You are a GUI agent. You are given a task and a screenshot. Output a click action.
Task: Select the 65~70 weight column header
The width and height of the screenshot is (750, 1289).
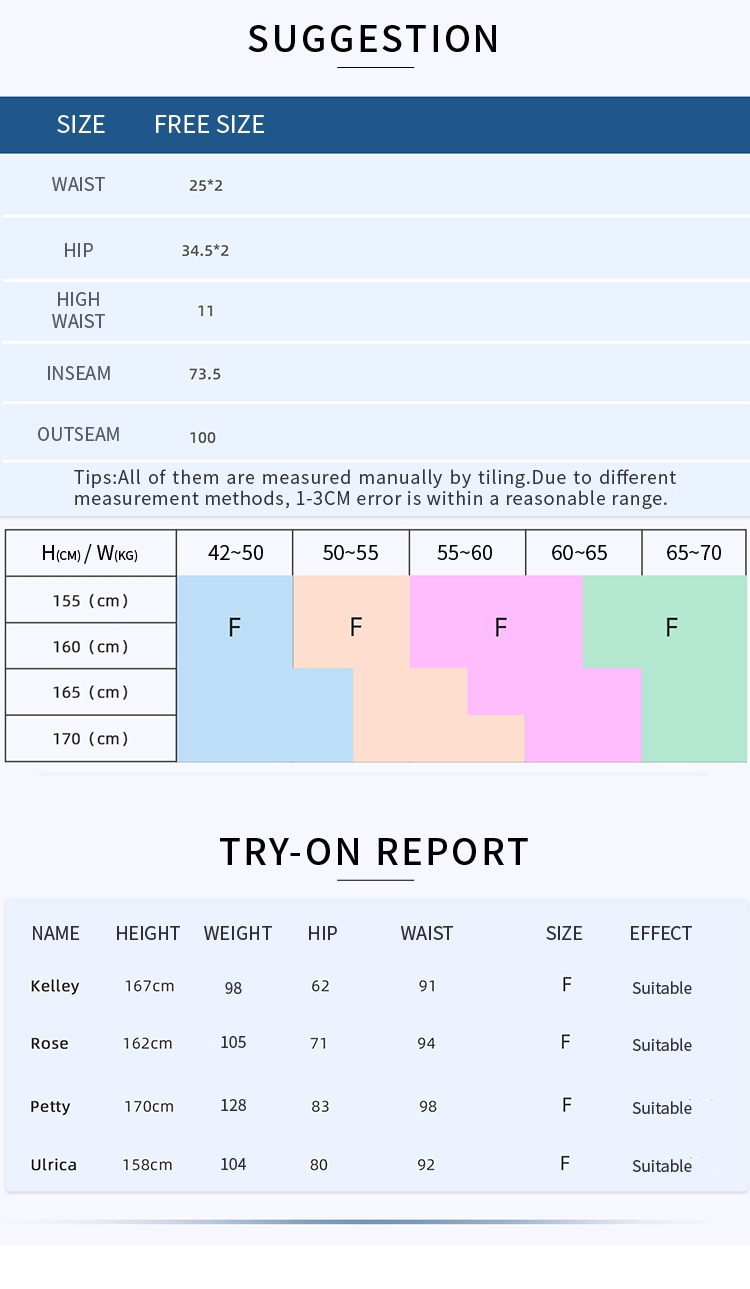pyautogui.click(x=694, y=553)
